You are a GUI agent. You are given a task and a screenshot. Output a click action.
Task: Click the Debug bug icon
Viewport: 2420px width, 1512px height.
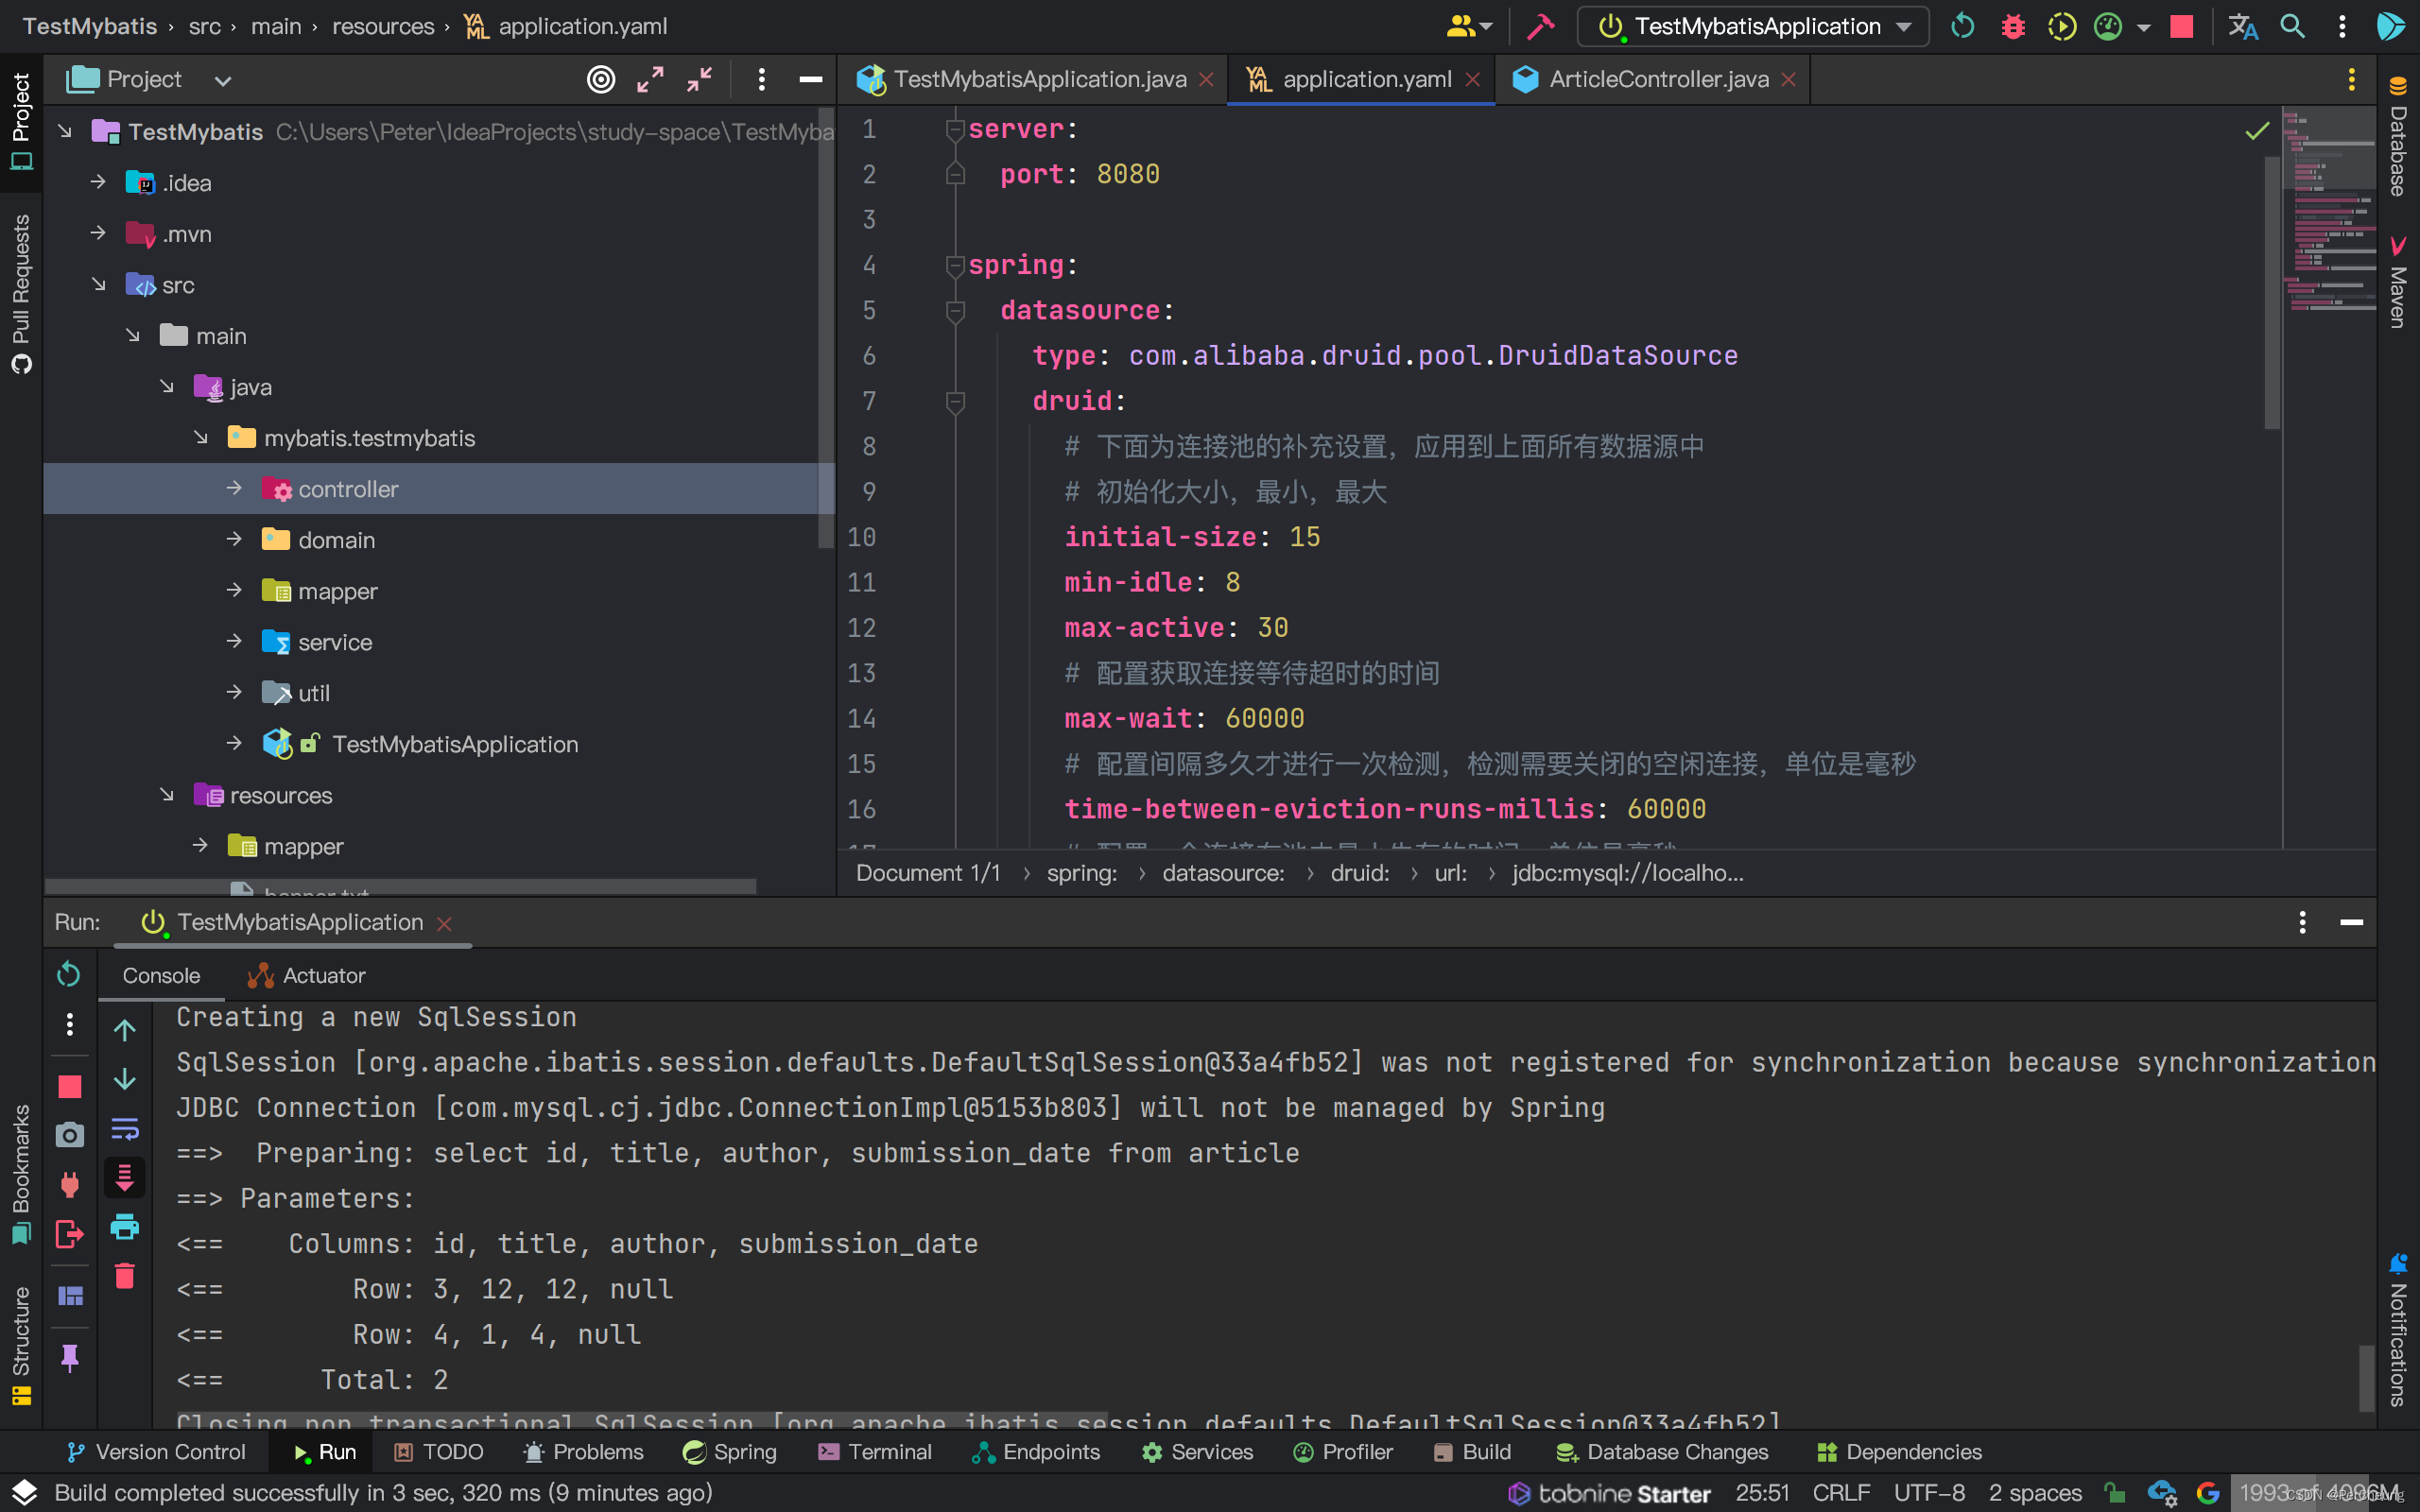coord(2013,27)
